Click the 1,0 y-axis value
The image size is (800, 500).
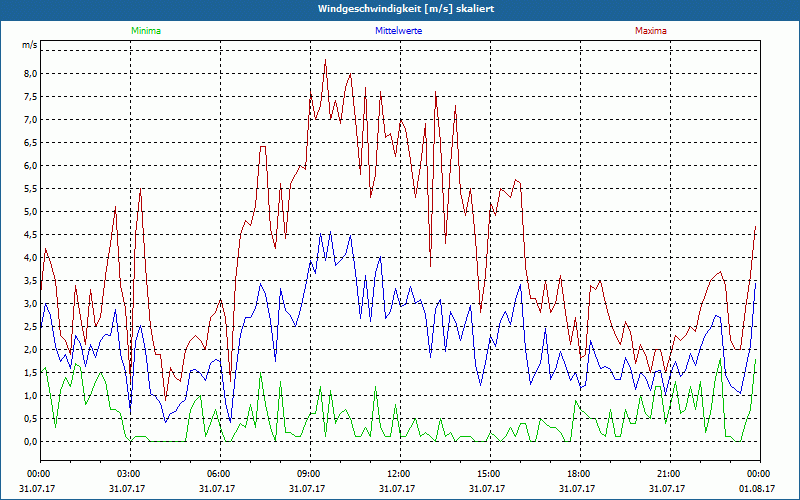pos(31,395)
